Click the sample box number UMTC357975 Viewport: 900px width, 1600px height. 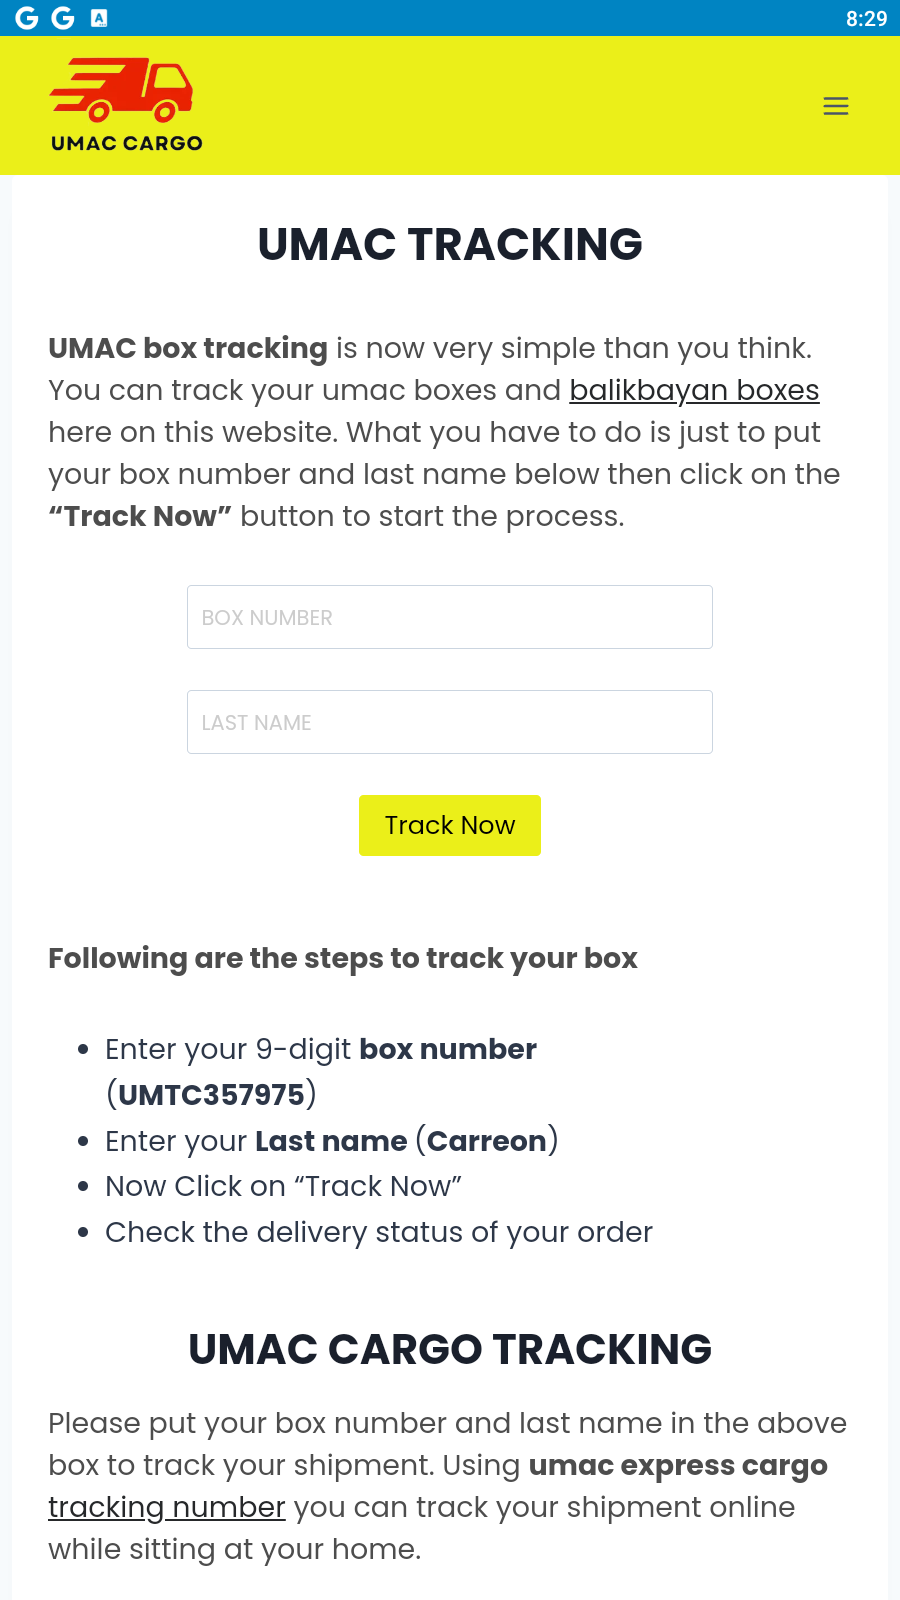211,1095
